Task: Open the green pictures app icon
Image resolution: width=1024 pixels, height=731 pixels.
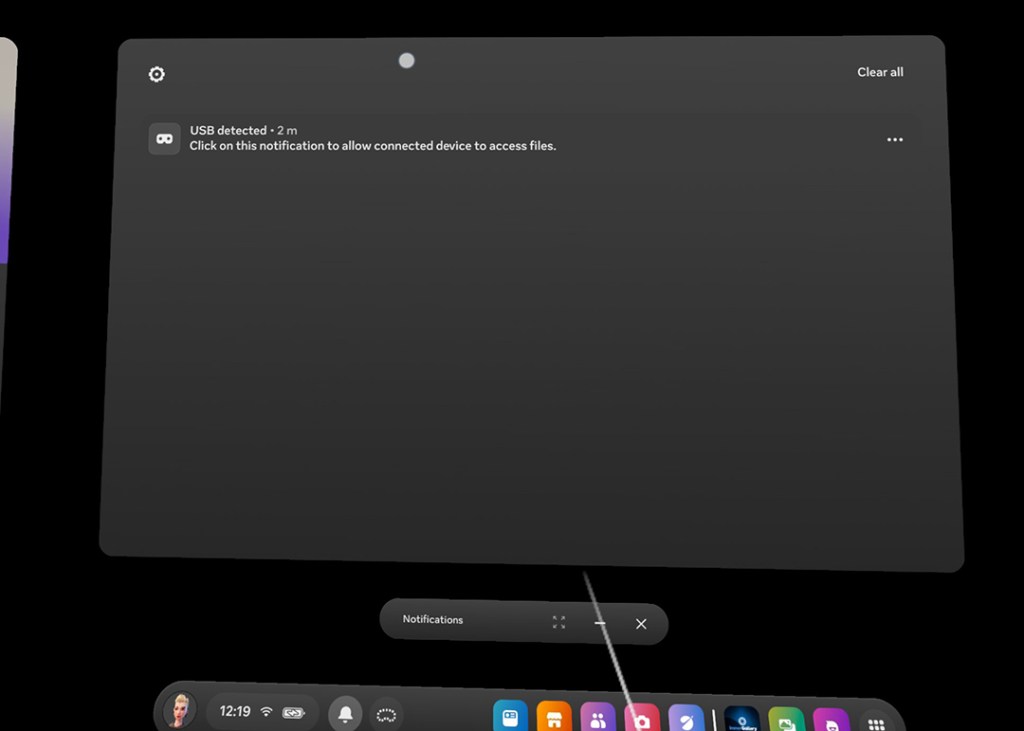Action: tap(786, 722)
